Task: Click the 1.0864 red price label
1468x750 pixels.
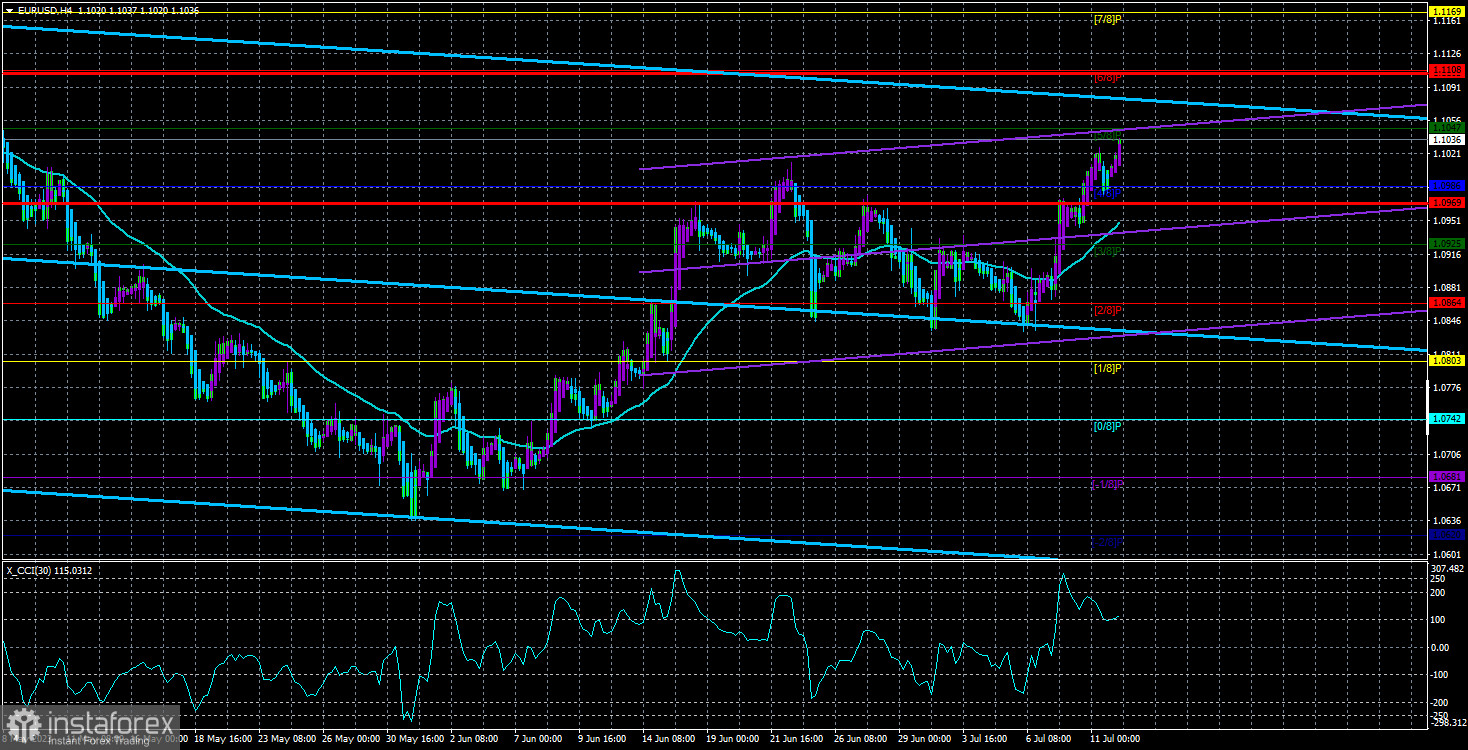Action: pos(1447,302)
